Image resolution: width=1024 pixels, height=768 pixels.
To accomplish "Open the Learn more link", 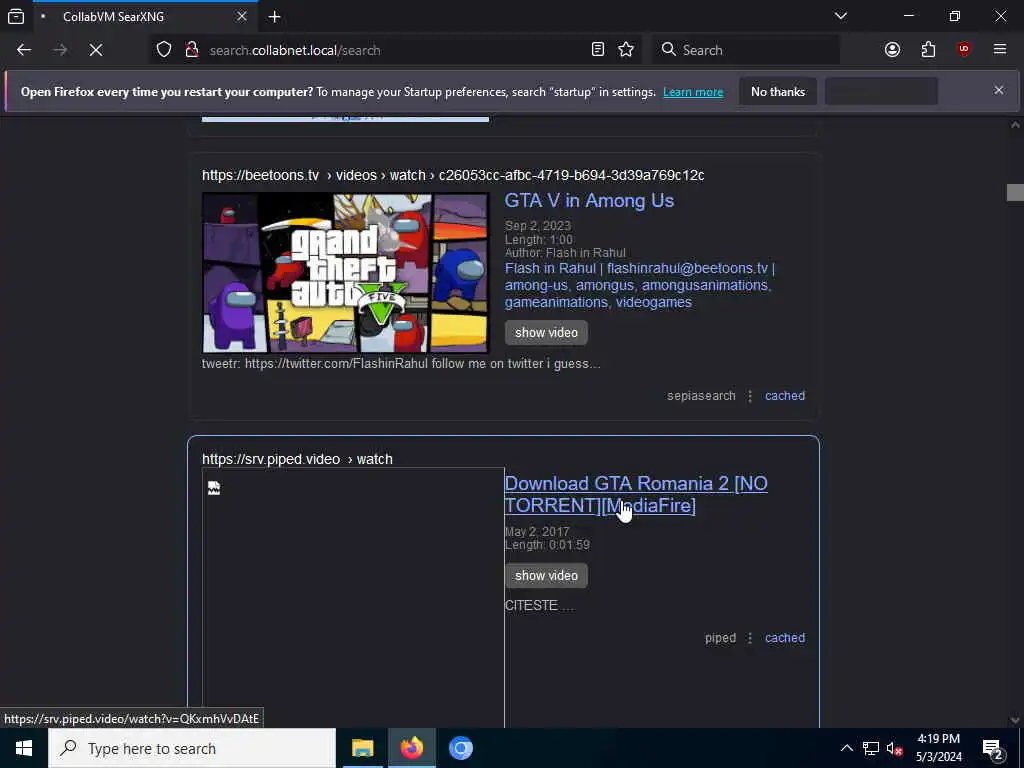I will (x=693, y=92).
